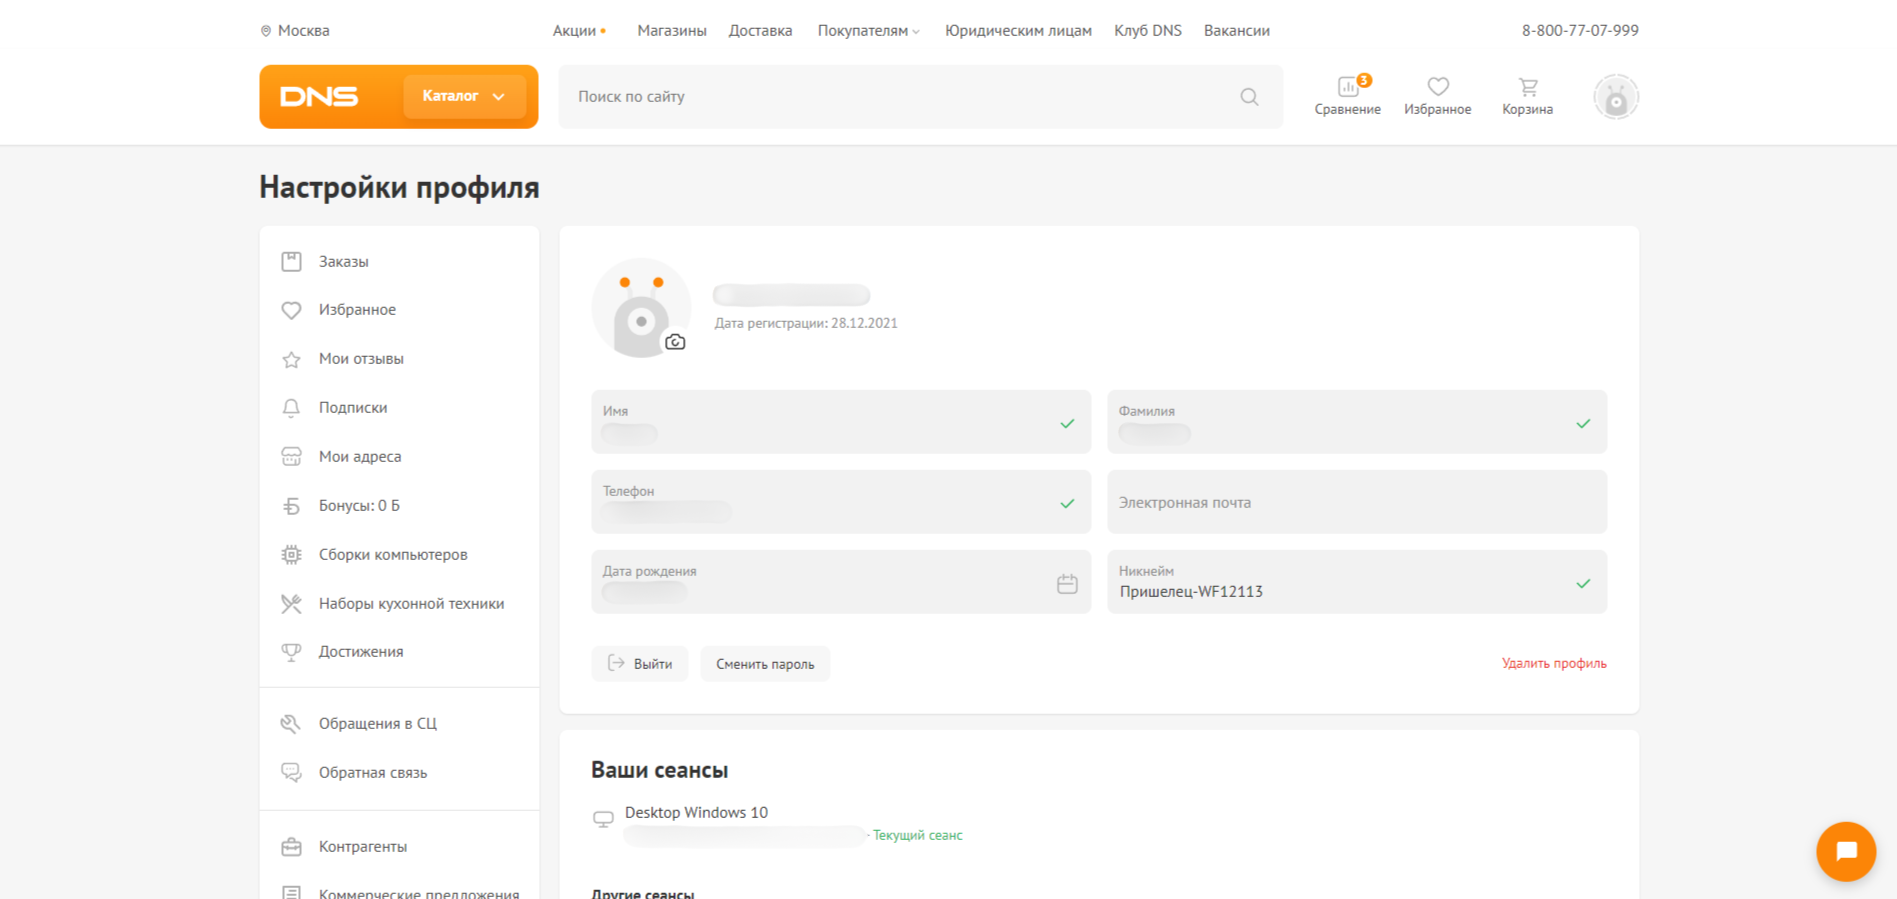Click the Удалить профиль link
1897x899 pixels.
1554,663
